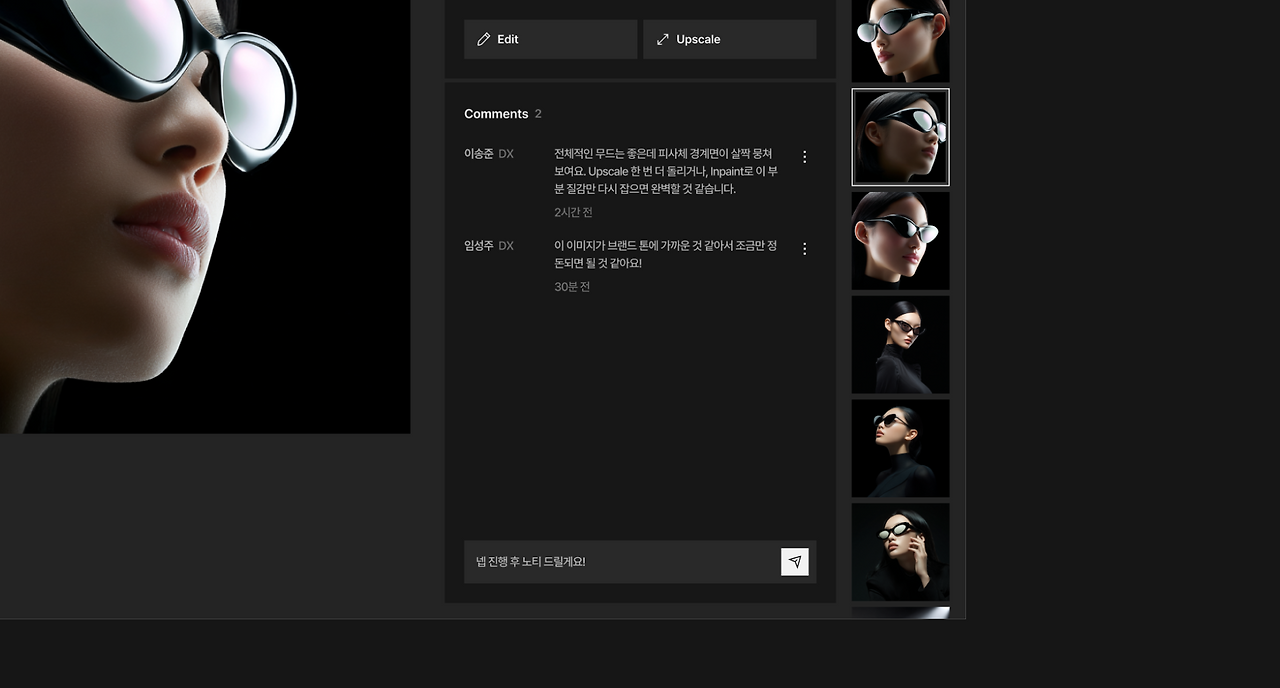The width and height of the screenshot is (1280, 688).
Task: Click the Edit button
Action: click(x=550, y=39)
